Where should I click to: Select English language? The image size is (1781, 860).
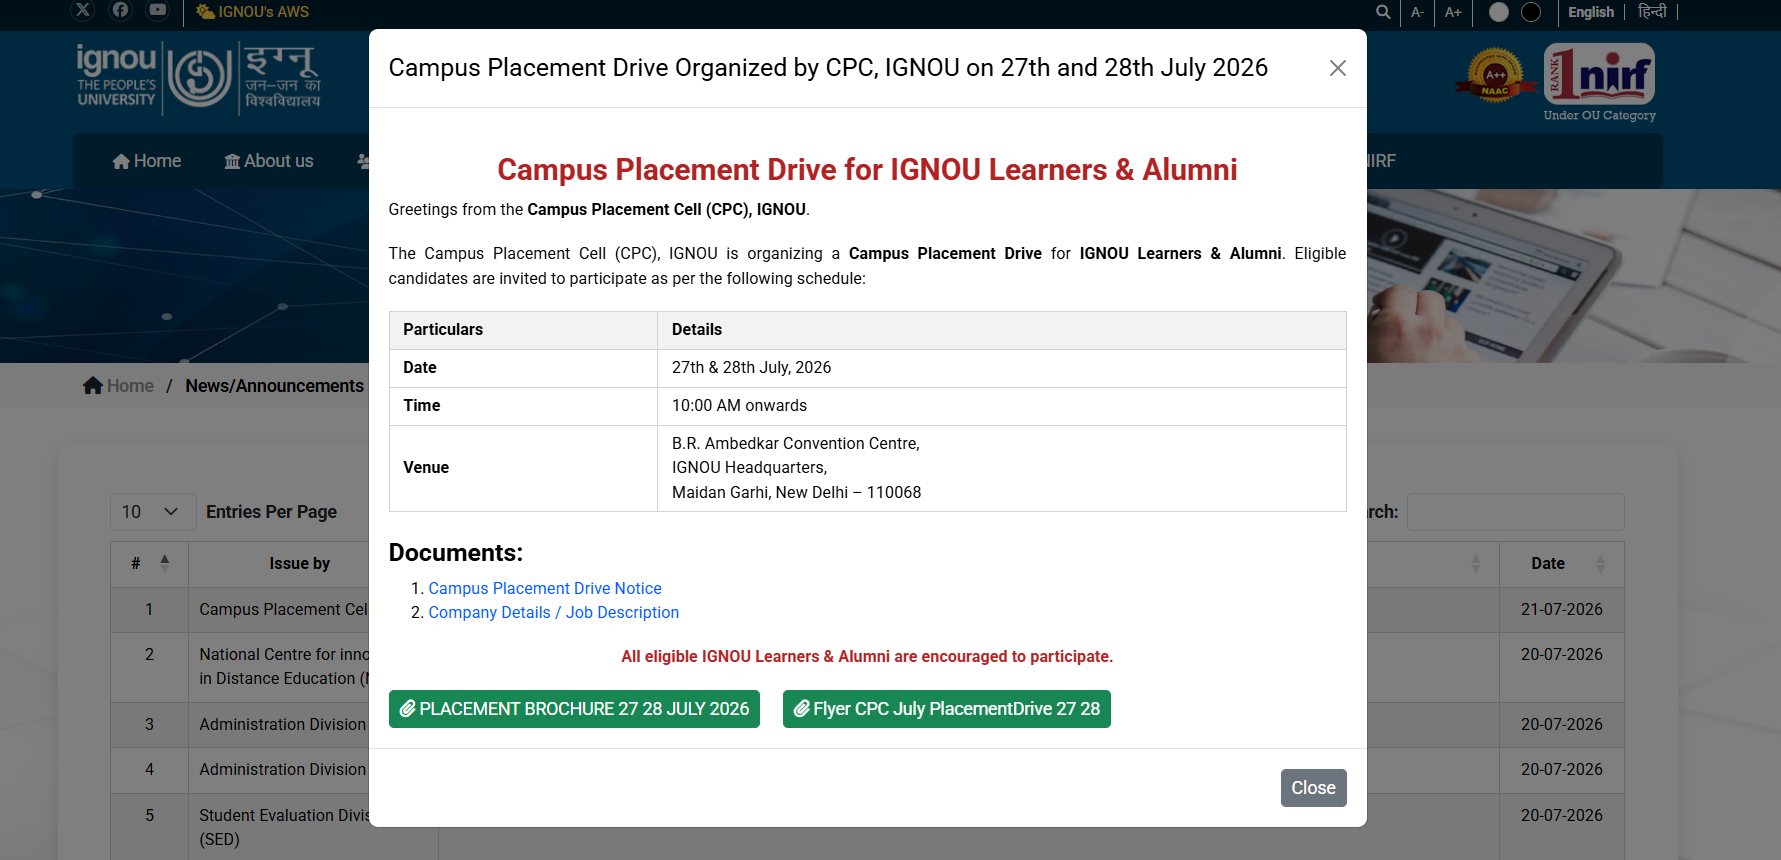coord(1591,12)
